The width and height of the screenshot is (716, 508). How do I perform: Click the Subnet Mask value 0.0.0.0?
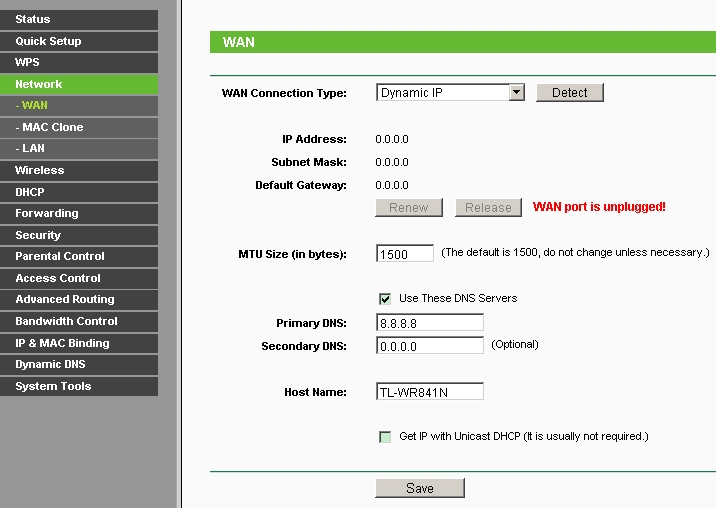pyautogui.click(x=392, y=162)
